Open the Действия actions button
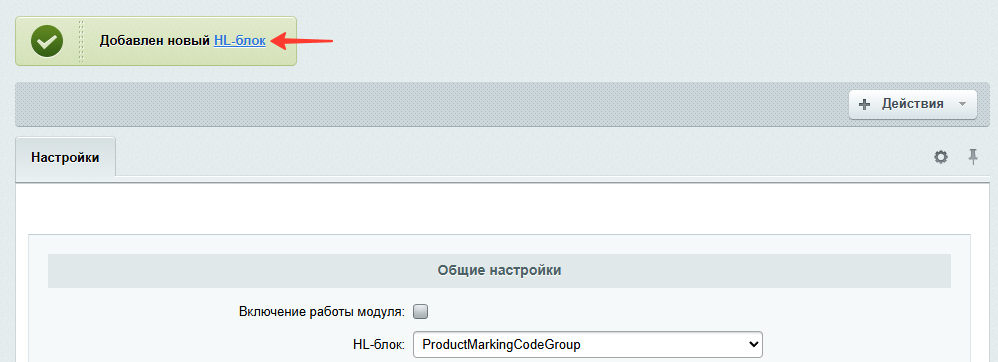The height and width of the screenshot is (362, 998). click(912, 104)
